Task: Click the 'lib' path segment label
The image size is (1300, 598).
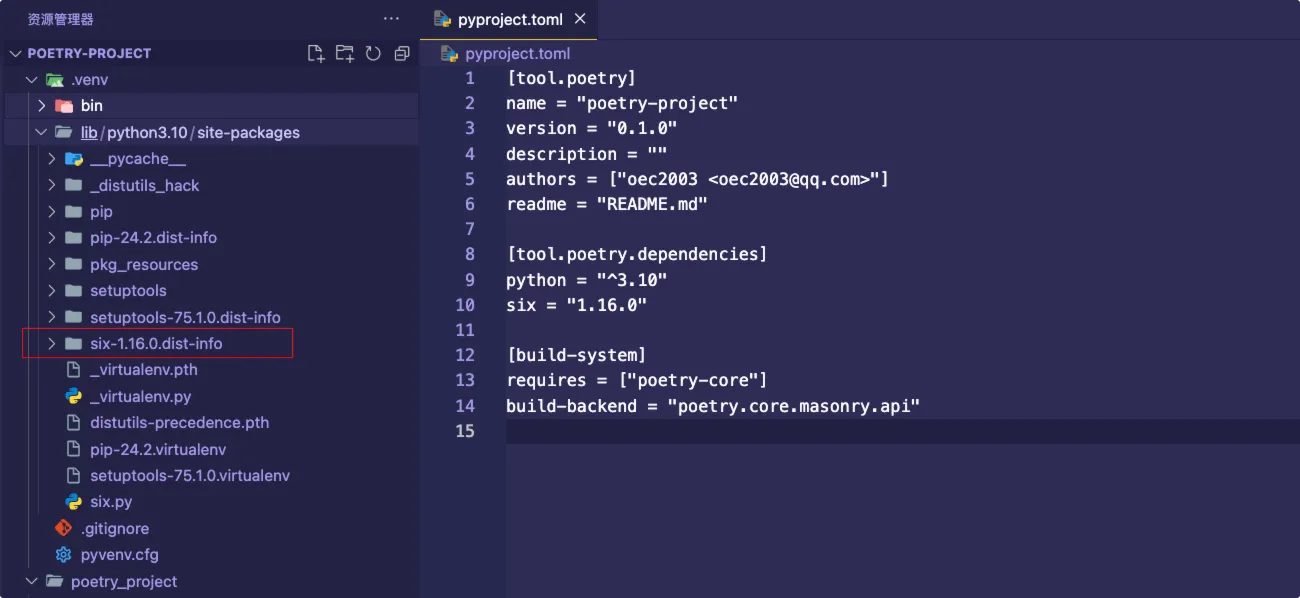Action: pos(89,132)
